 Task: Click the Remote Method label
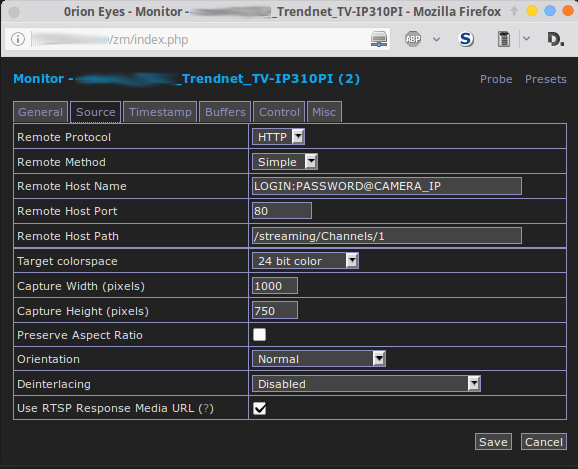[61, 162]
